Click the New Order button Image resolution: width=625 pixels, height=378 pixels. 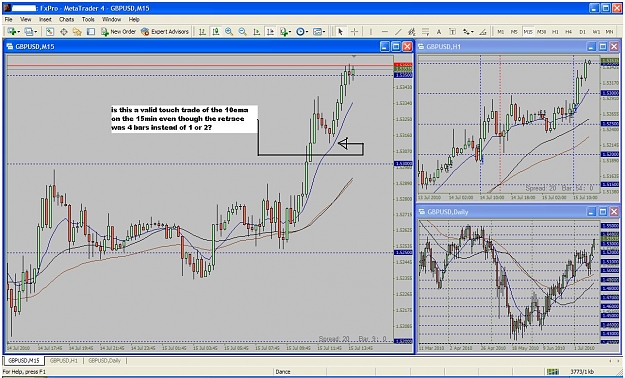point(118,32)
